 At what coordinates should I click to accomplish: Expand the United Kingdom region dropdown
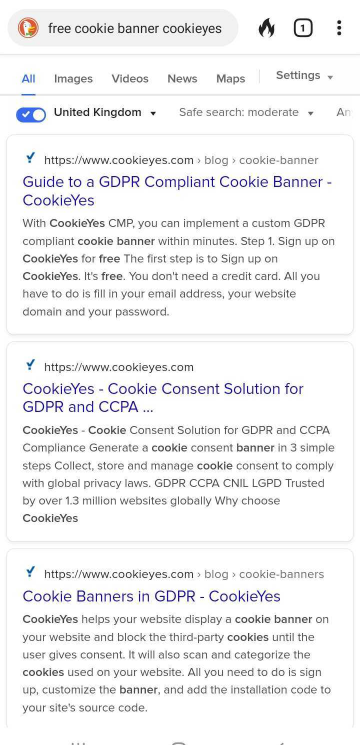click(105, 113)
